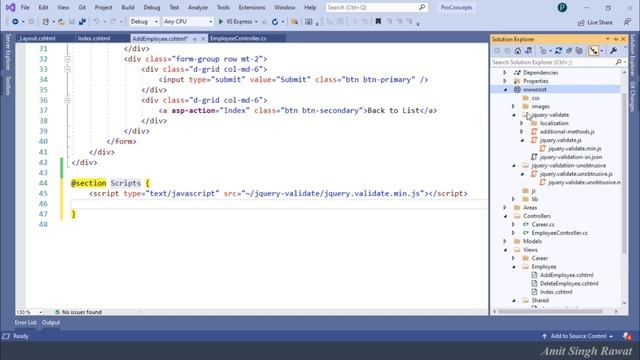Open the Build menu
The image size is (640, 360).
pyautogui.click(x=128, y=7)
